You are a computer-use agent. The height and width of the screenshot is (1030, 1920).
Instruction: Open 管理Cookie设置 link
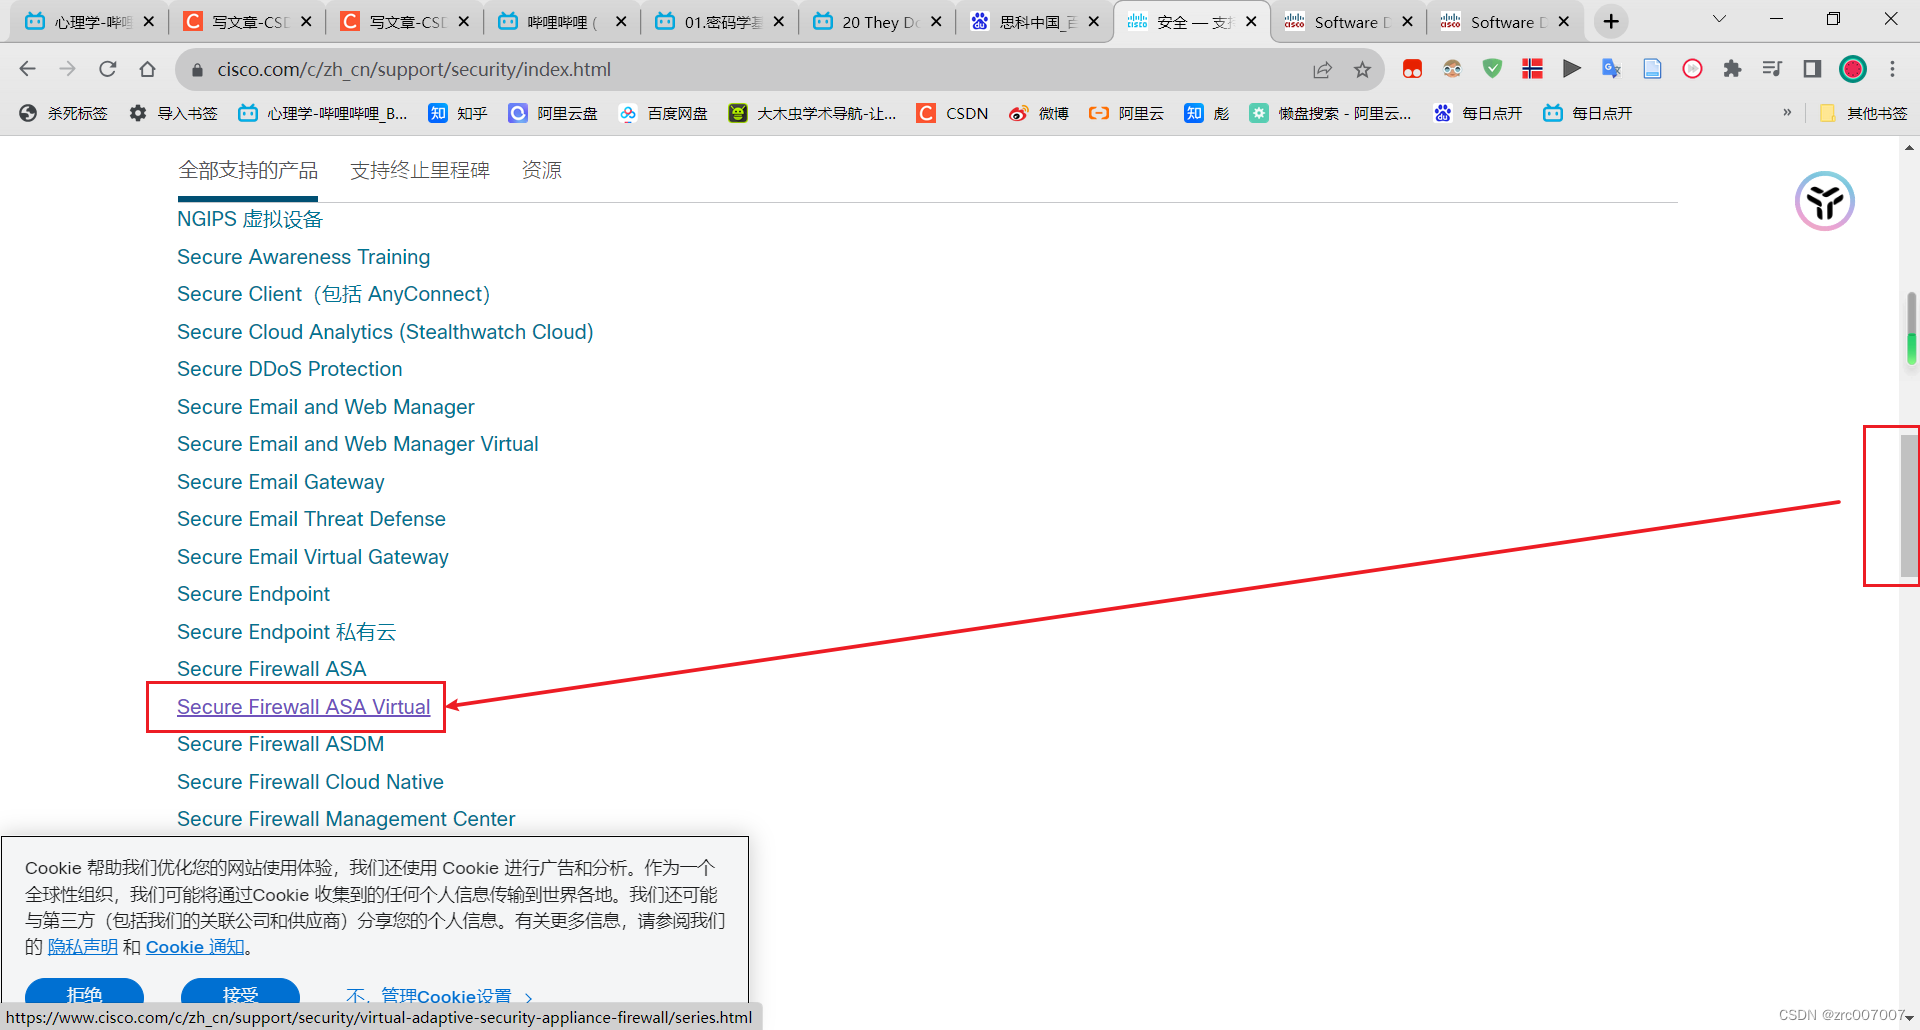point(439,996)
